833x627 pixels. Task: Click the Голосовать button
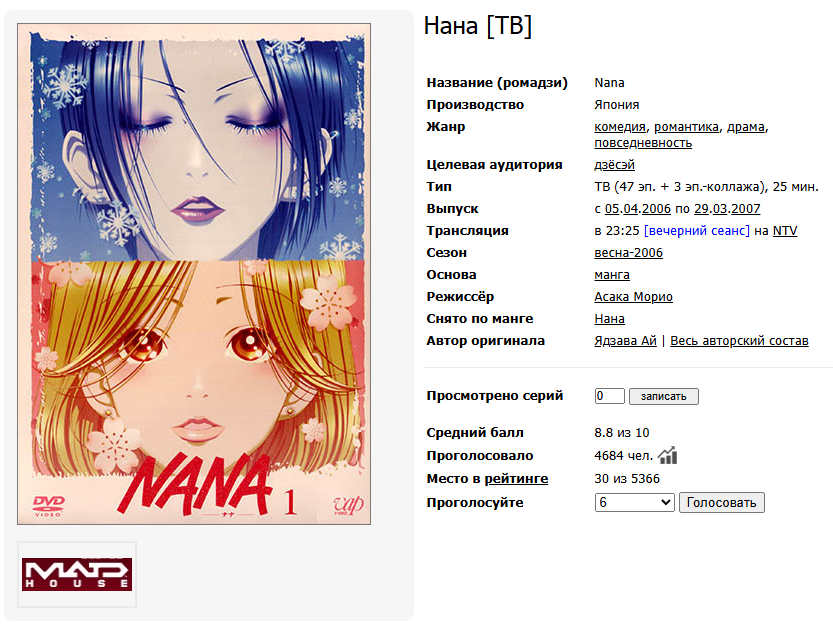point(721,503)
